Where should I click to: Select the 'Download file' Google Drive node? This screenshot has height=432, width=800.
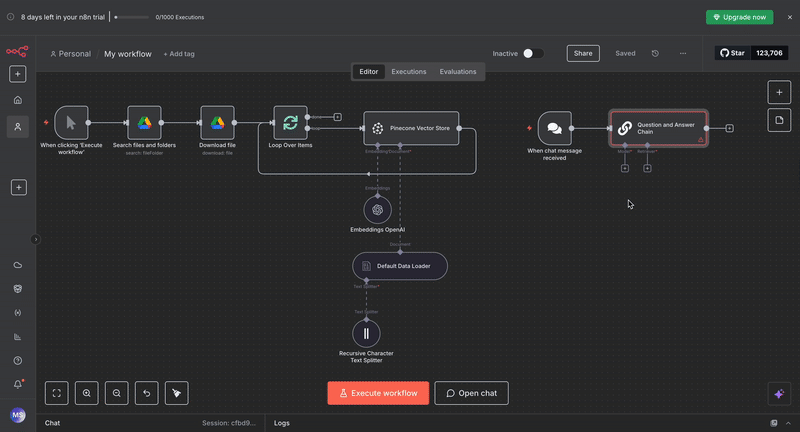tap(217, 123)
